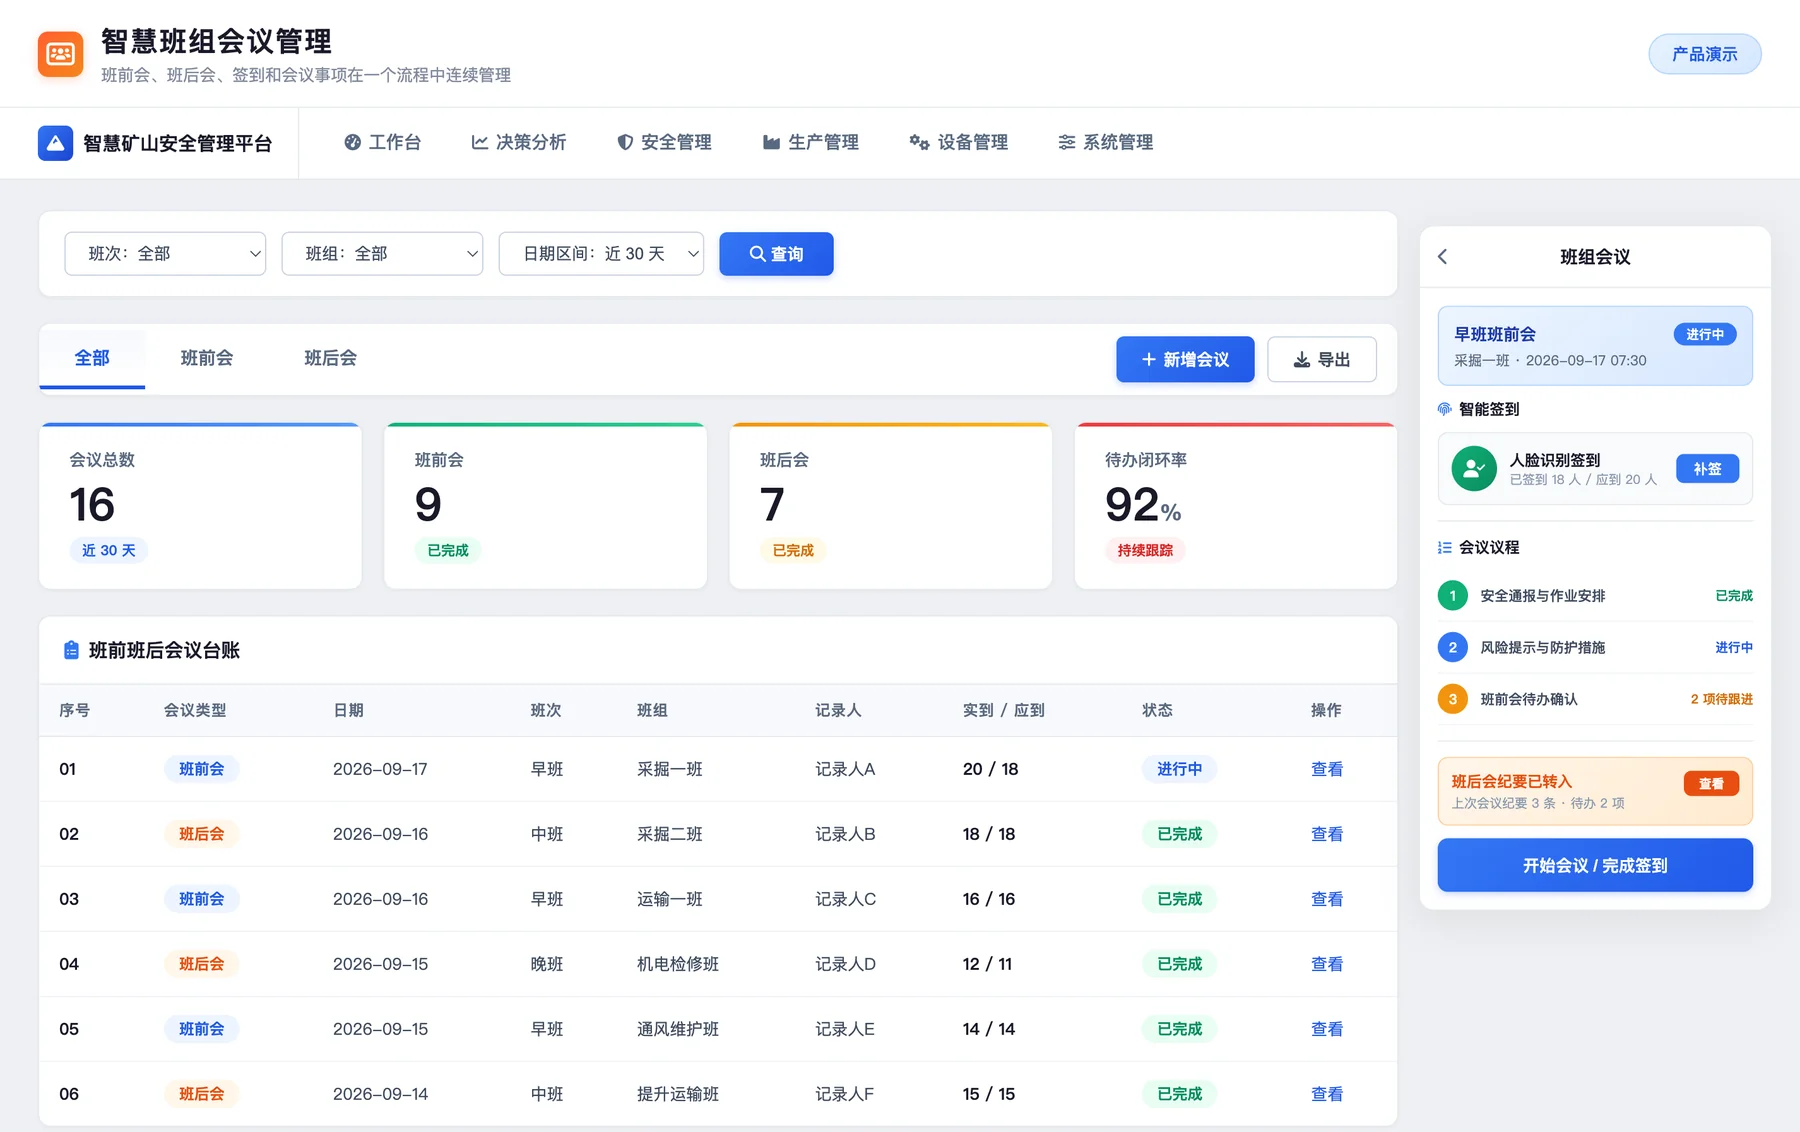Open 查看 link for row 02 采掘二班
The height and width of the screenshot is (1132, 1800).
coord(1327,834)
